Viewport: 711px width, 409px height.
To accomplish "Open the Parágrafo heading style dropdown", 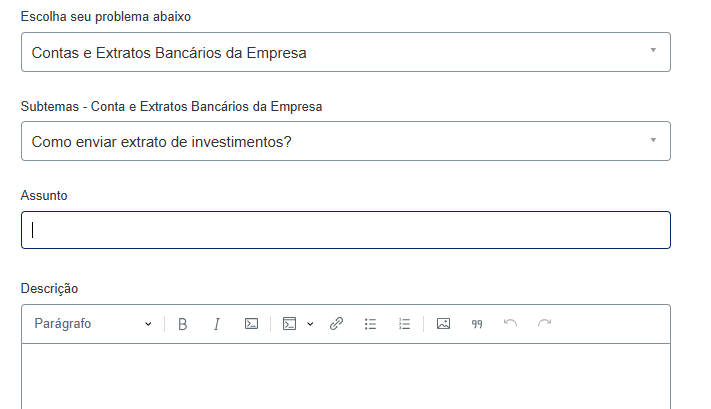I will 92,324.
